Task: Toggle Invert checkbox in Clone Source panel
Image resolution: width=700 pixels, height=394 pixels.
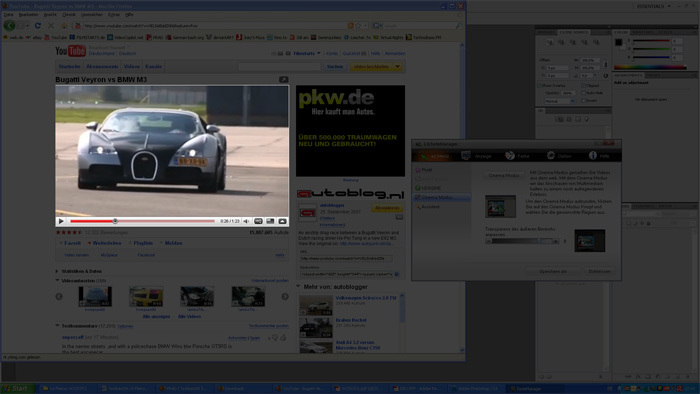Action: tap(583, 100)
